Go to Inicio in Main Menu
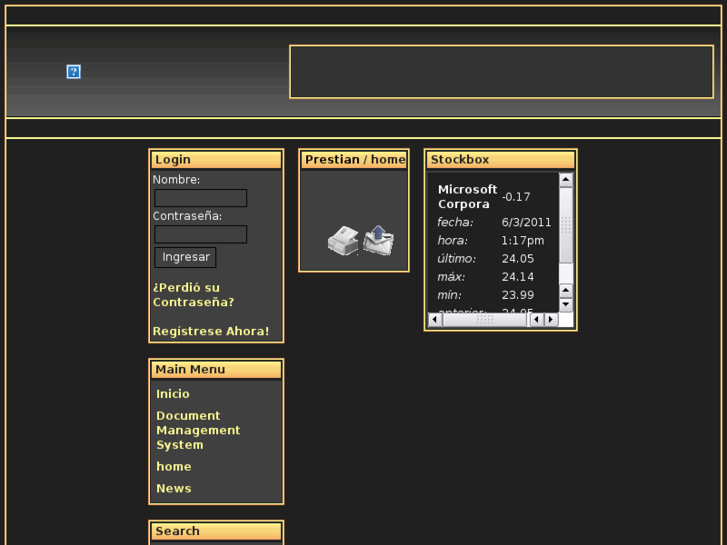 click(172, 394)
